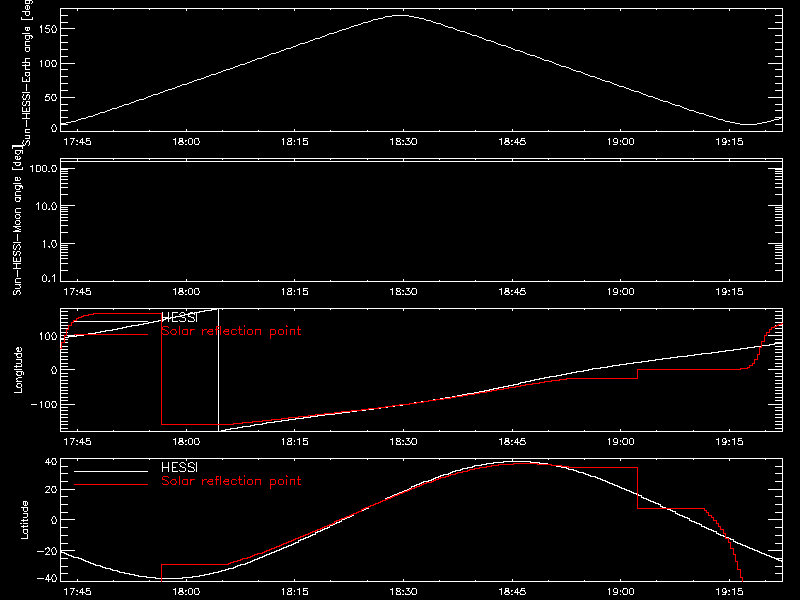Click the 17:45 label under Moon angle plot
This screenshot has width=800, height=600.
77,292
